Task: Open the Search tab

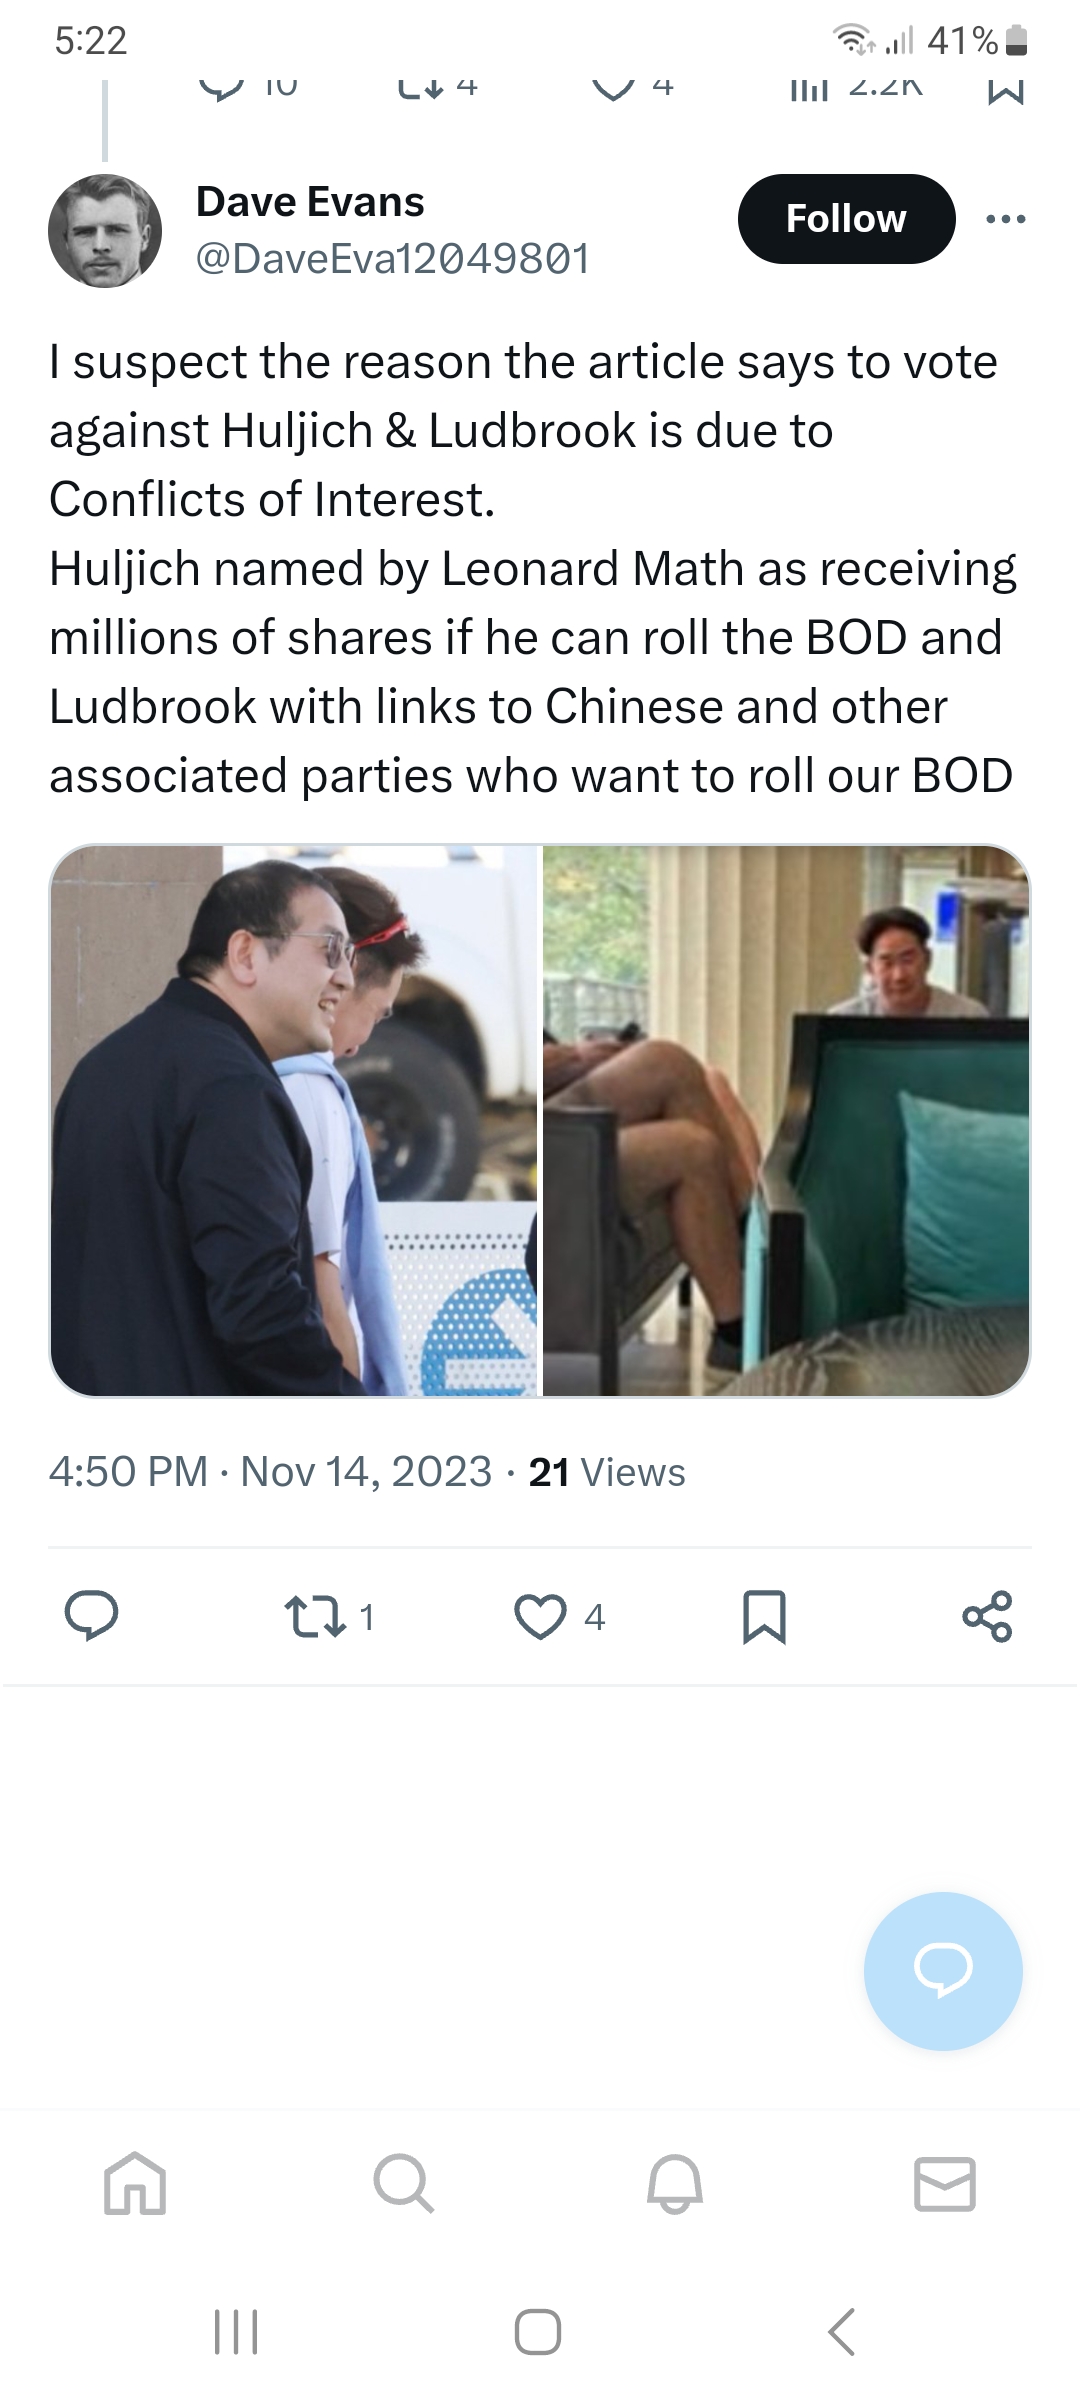Action: tap(404, 2183)
